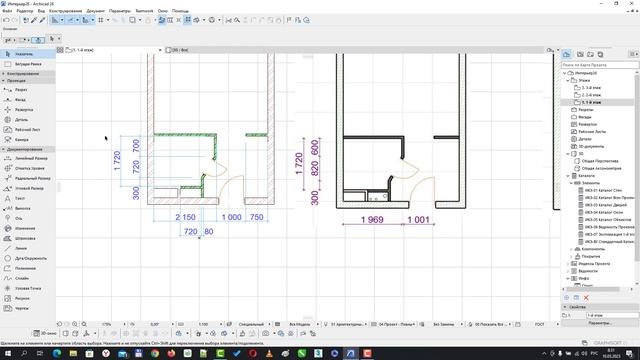This screenshot has width=640, height=360.
Task: Collapse the 3D node in Navigator
Action: tap(568, 154)
